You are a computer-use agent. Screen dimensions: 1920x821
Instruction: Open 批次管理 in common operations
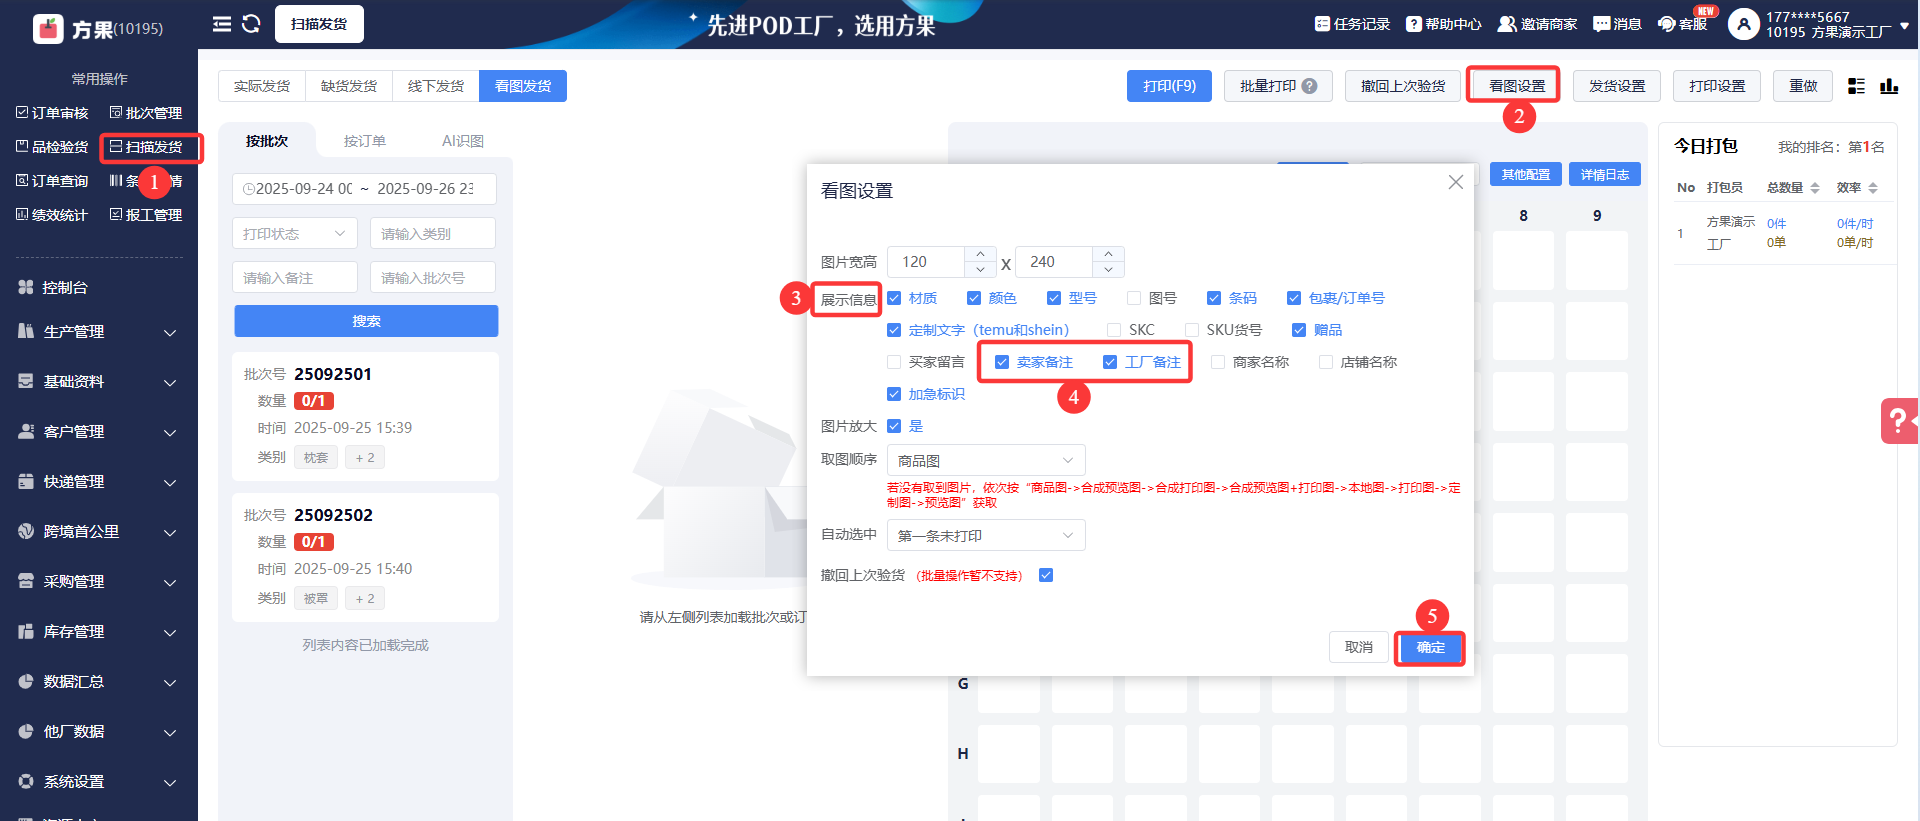146,113
